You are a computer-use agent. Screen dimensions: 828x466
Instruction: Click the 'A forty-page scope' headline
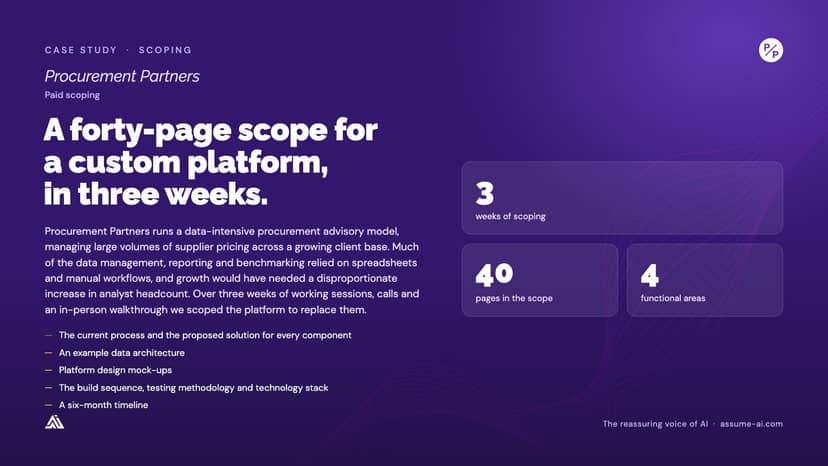point(210,161)
